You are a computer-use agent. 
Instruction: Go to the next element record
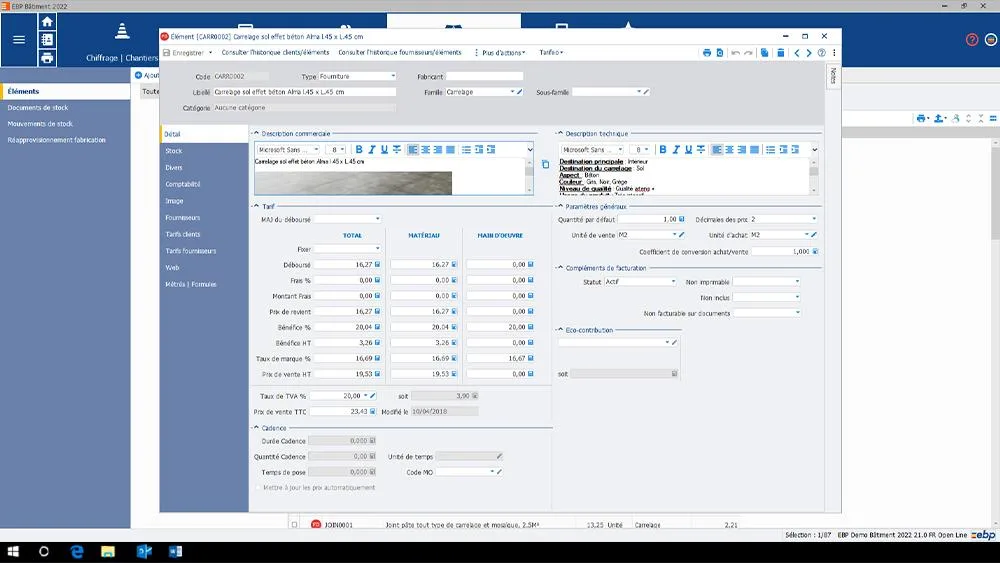809,53
